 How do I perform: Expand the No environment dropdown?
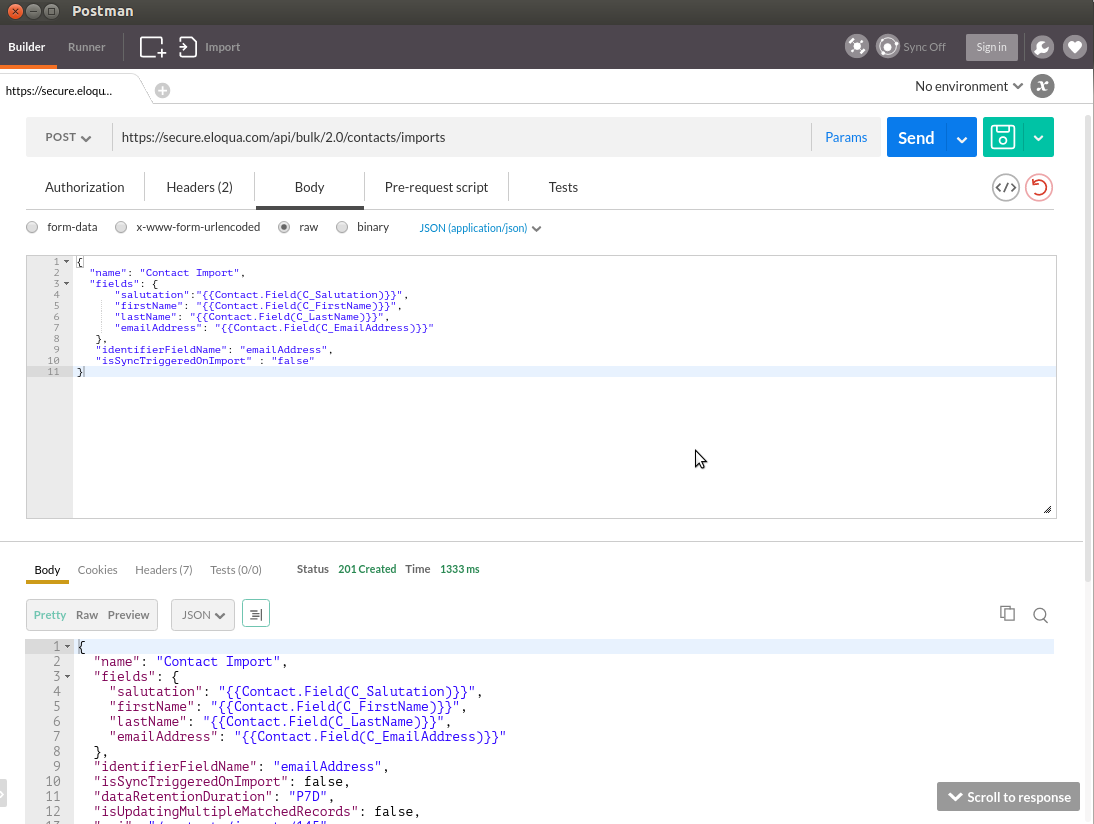point(968,86)
